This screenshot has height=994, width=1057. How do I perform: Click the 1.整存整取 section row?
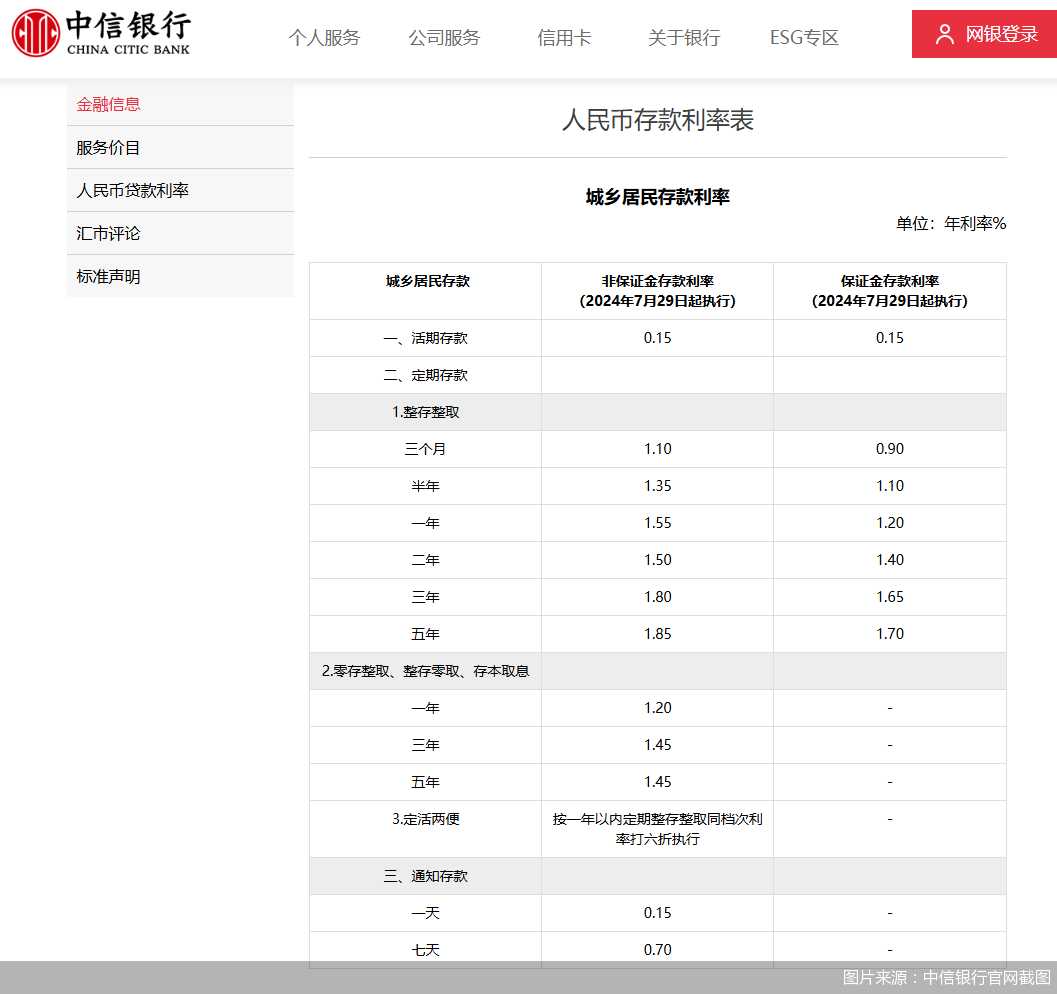[x=425, y=412]
